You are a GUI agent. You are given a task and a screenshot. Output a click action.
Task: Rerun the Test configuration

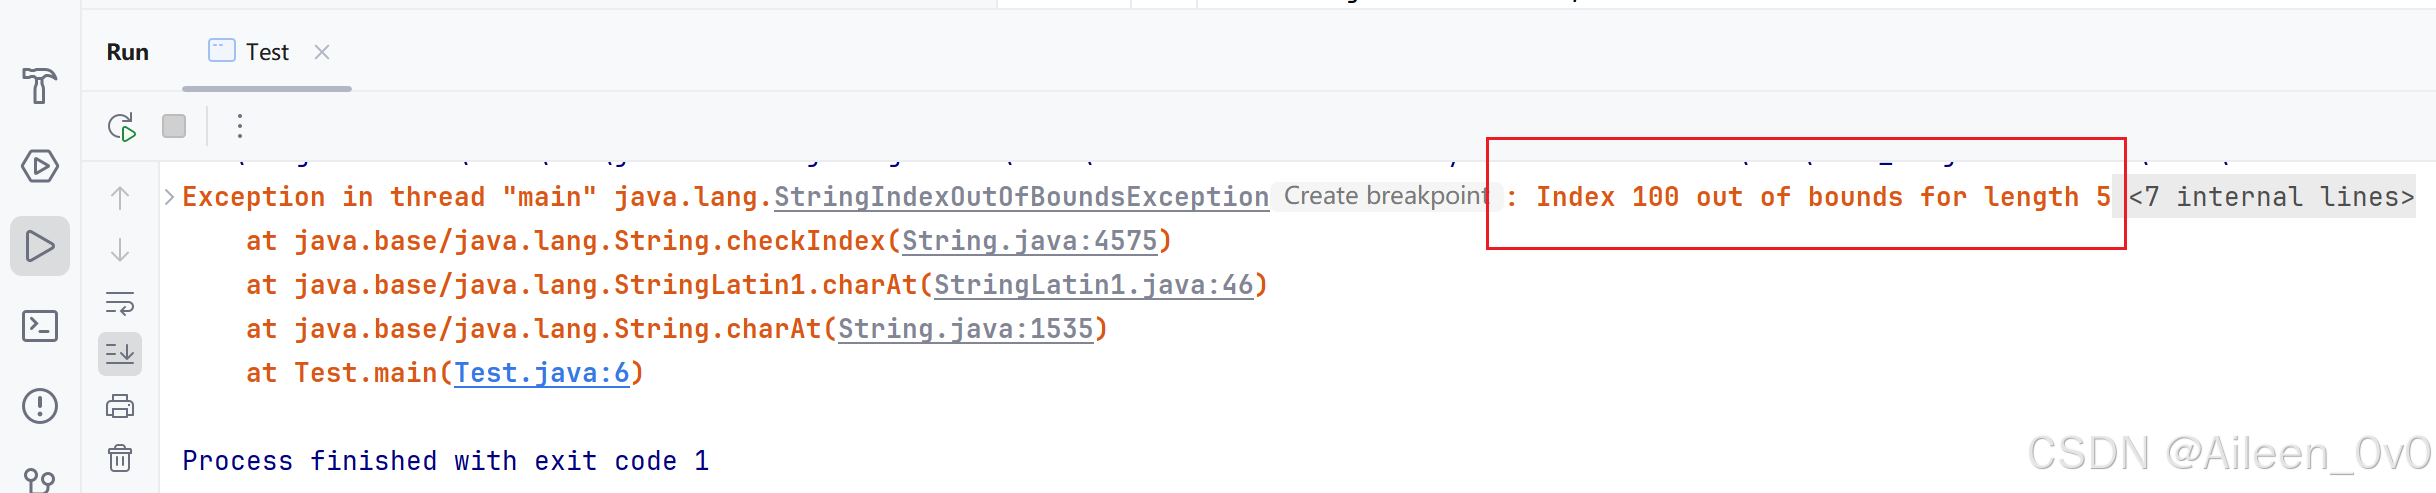[x=121, y=127]
